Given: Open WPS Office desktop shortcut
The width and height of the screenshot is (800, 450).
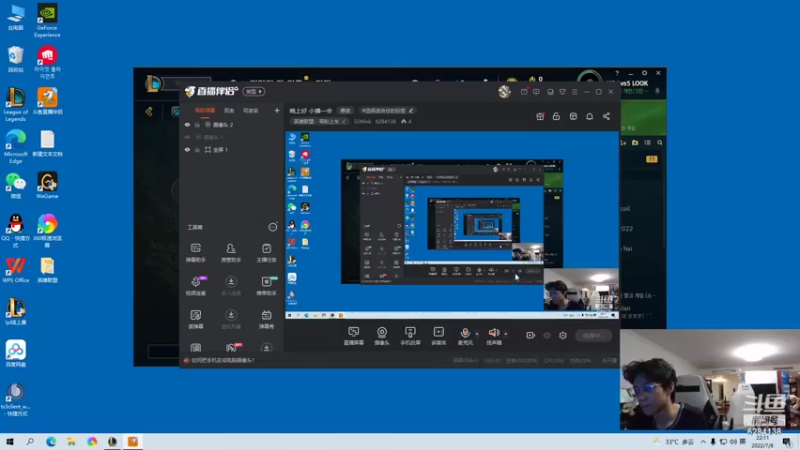Looking at the screenshot, I should [15, 269].
